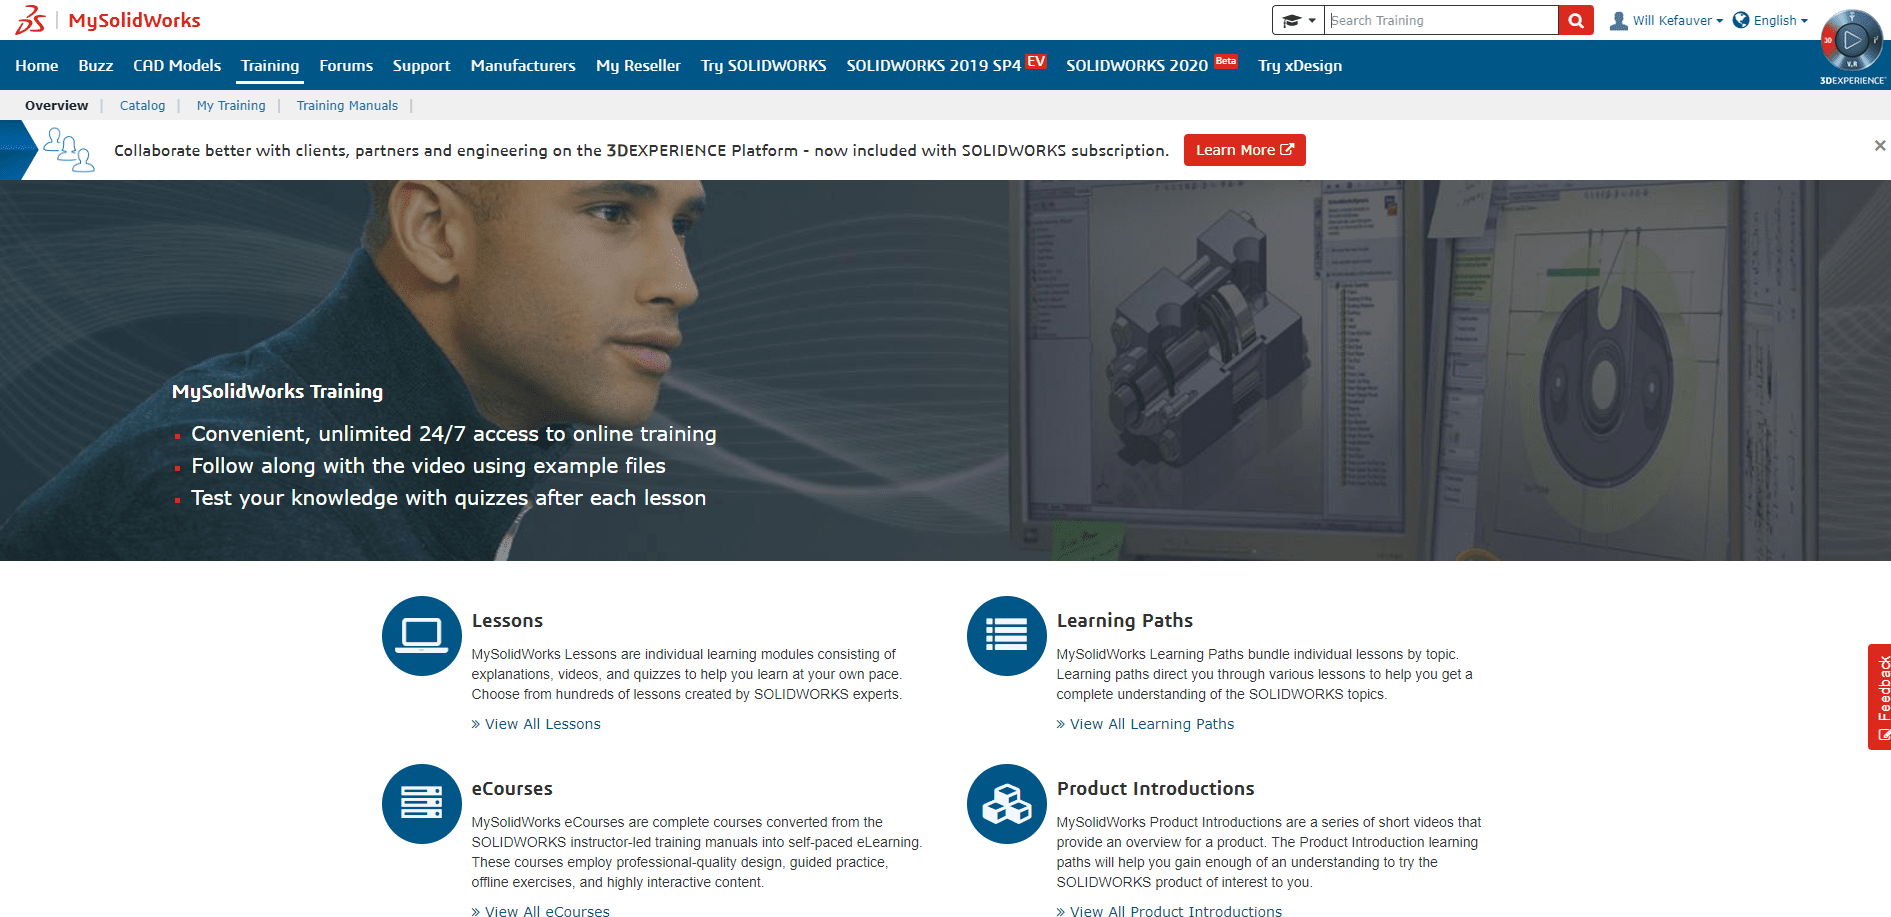Click the Product Introductions cubes icon
Screen dimensions: 1891x917
coord(1007,804)
